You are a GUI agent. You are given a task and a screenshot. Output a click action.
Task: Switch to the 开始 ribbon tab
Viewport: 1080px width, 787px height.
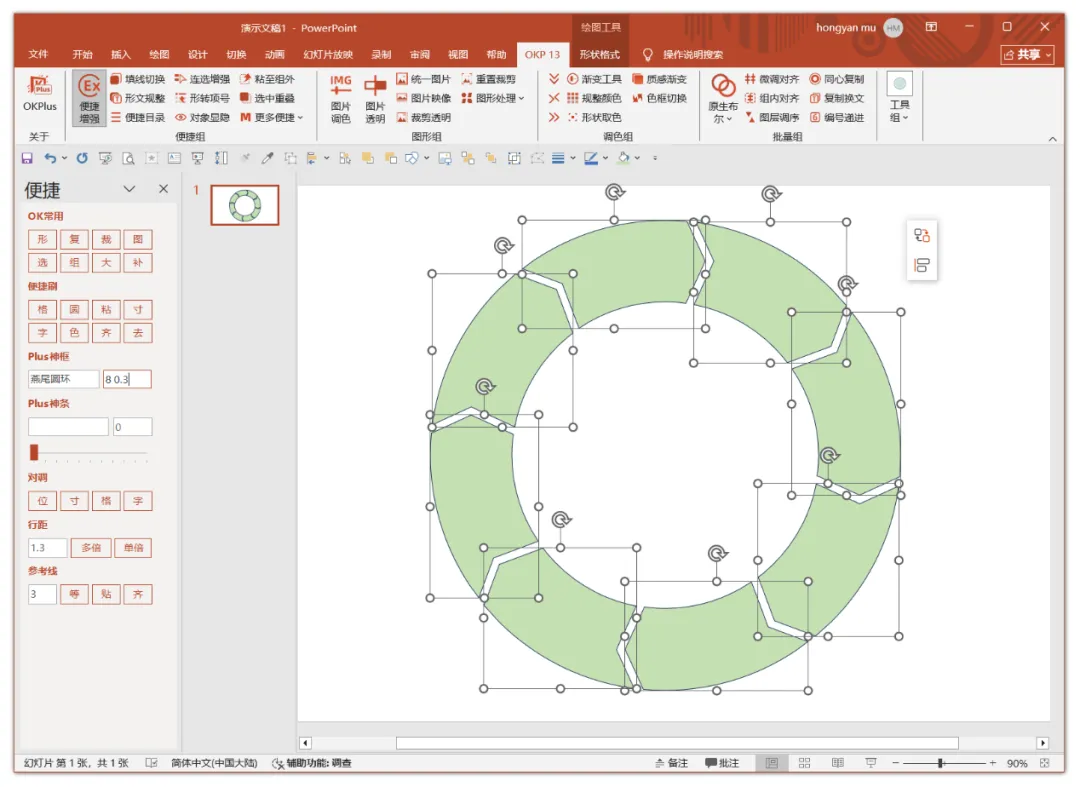[x=83, y=54]
